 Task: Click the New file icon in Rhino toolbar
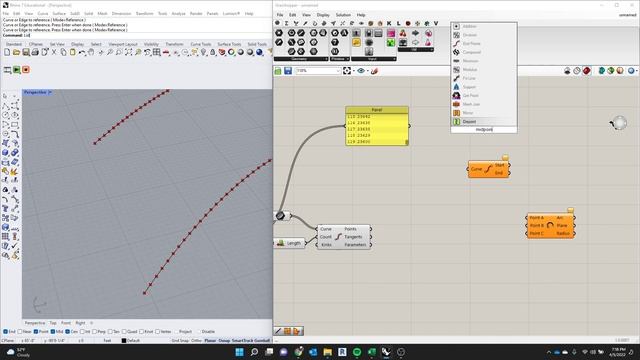point(7,52)
